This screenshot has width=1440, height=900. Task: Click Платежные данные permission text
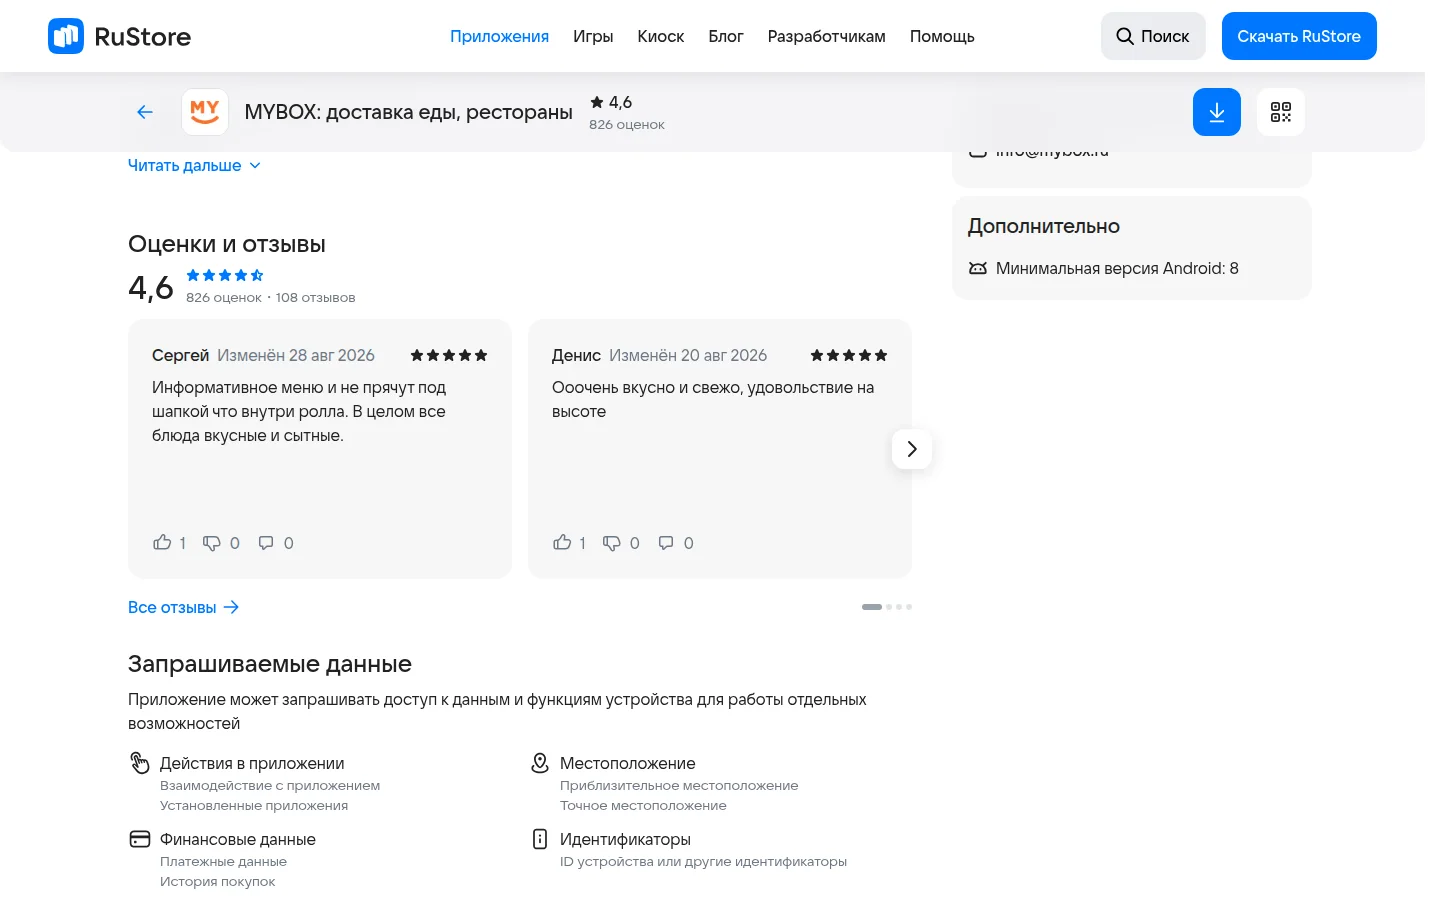tap(223, 861)
